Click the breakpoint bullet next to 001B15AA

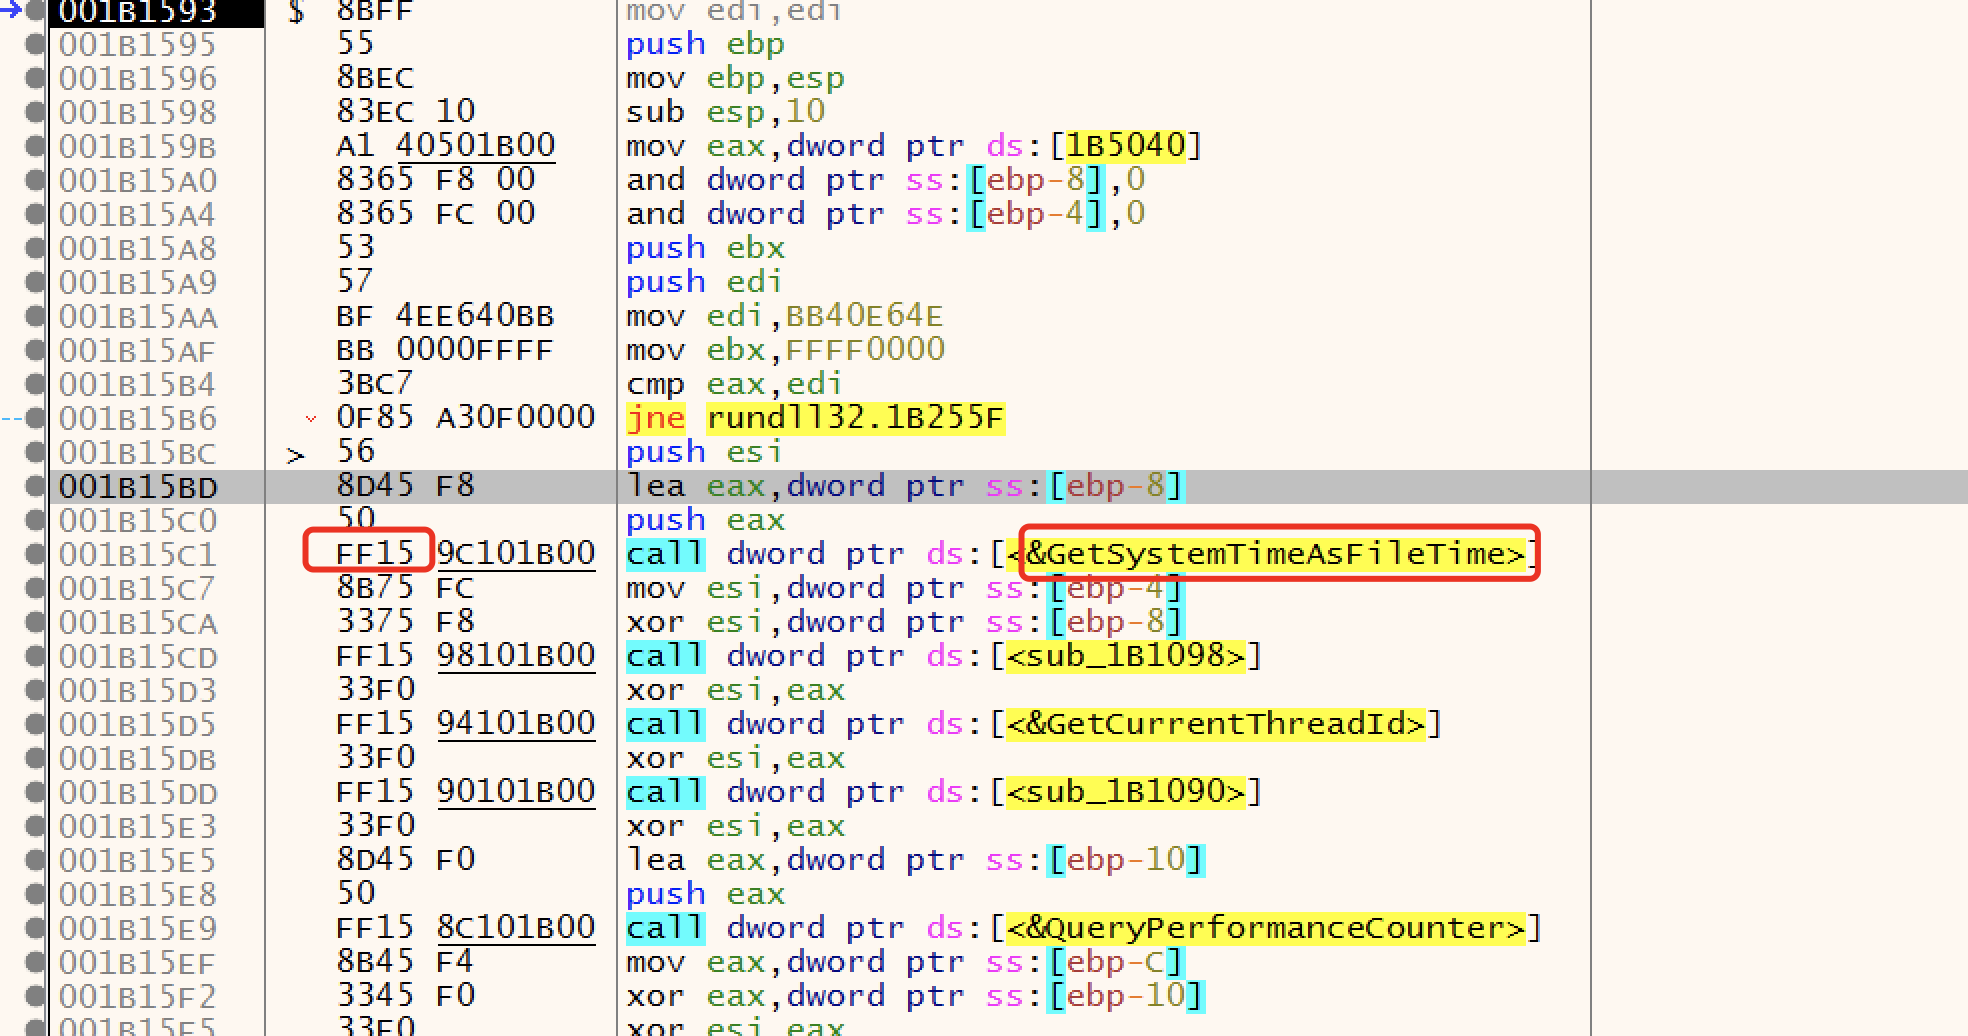tap(35, 316)
